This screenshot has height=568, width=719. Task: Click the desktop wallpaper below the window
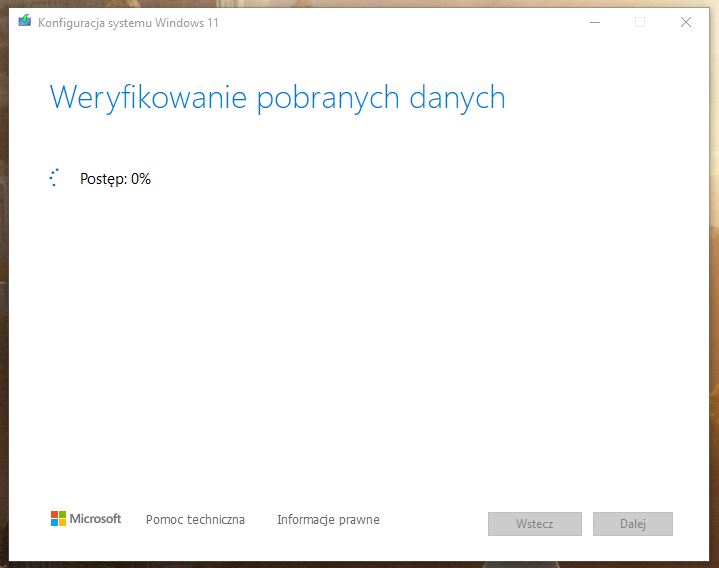pos(360,565)
